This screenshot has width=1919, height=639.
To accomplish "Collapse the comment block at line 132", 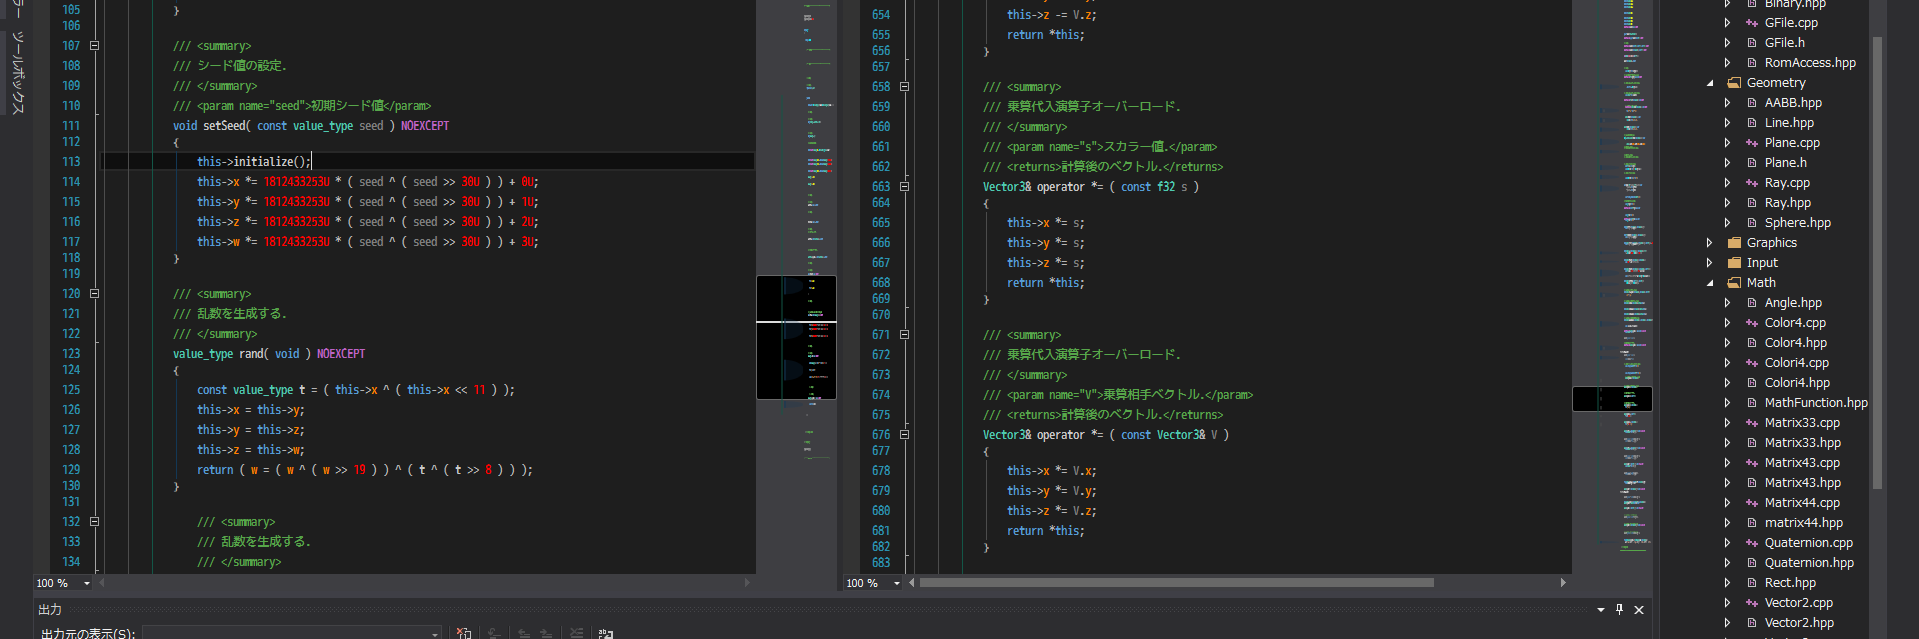I will point(94,522).
